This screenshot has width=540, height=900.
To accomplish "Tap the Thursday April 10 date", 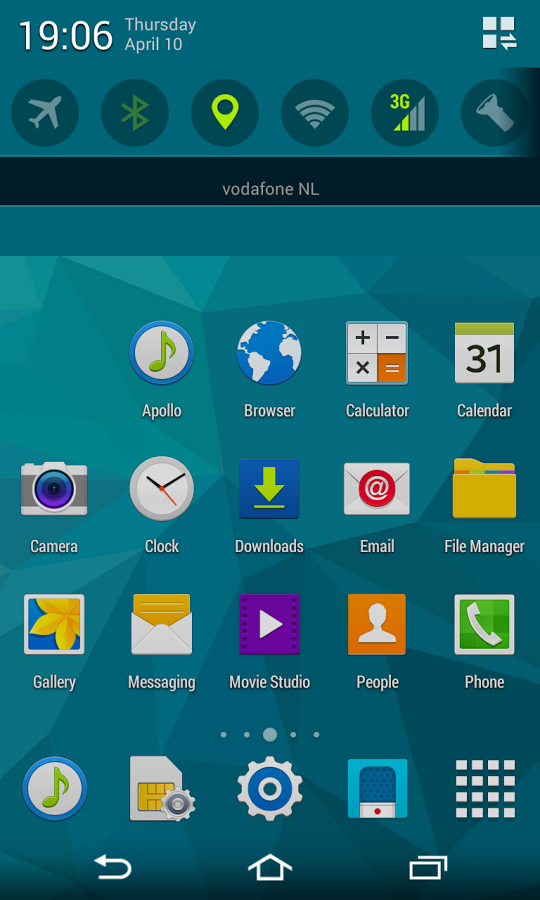I will click(160, 34).
